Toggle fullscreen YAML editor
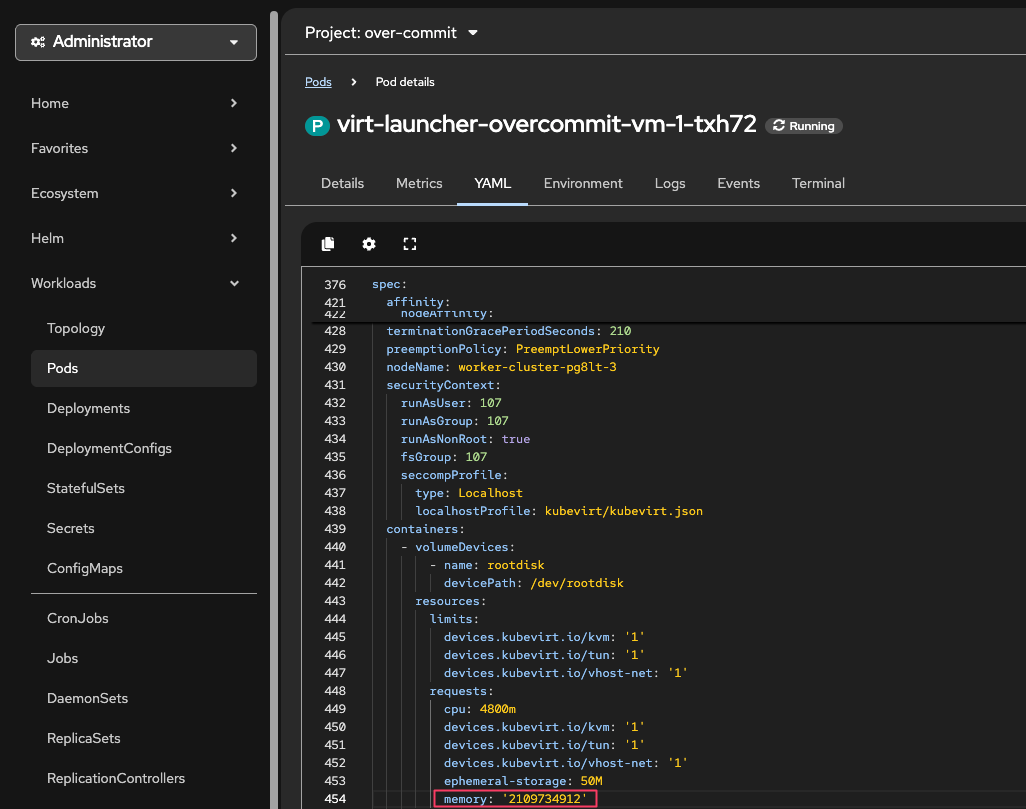 [409, 244]
